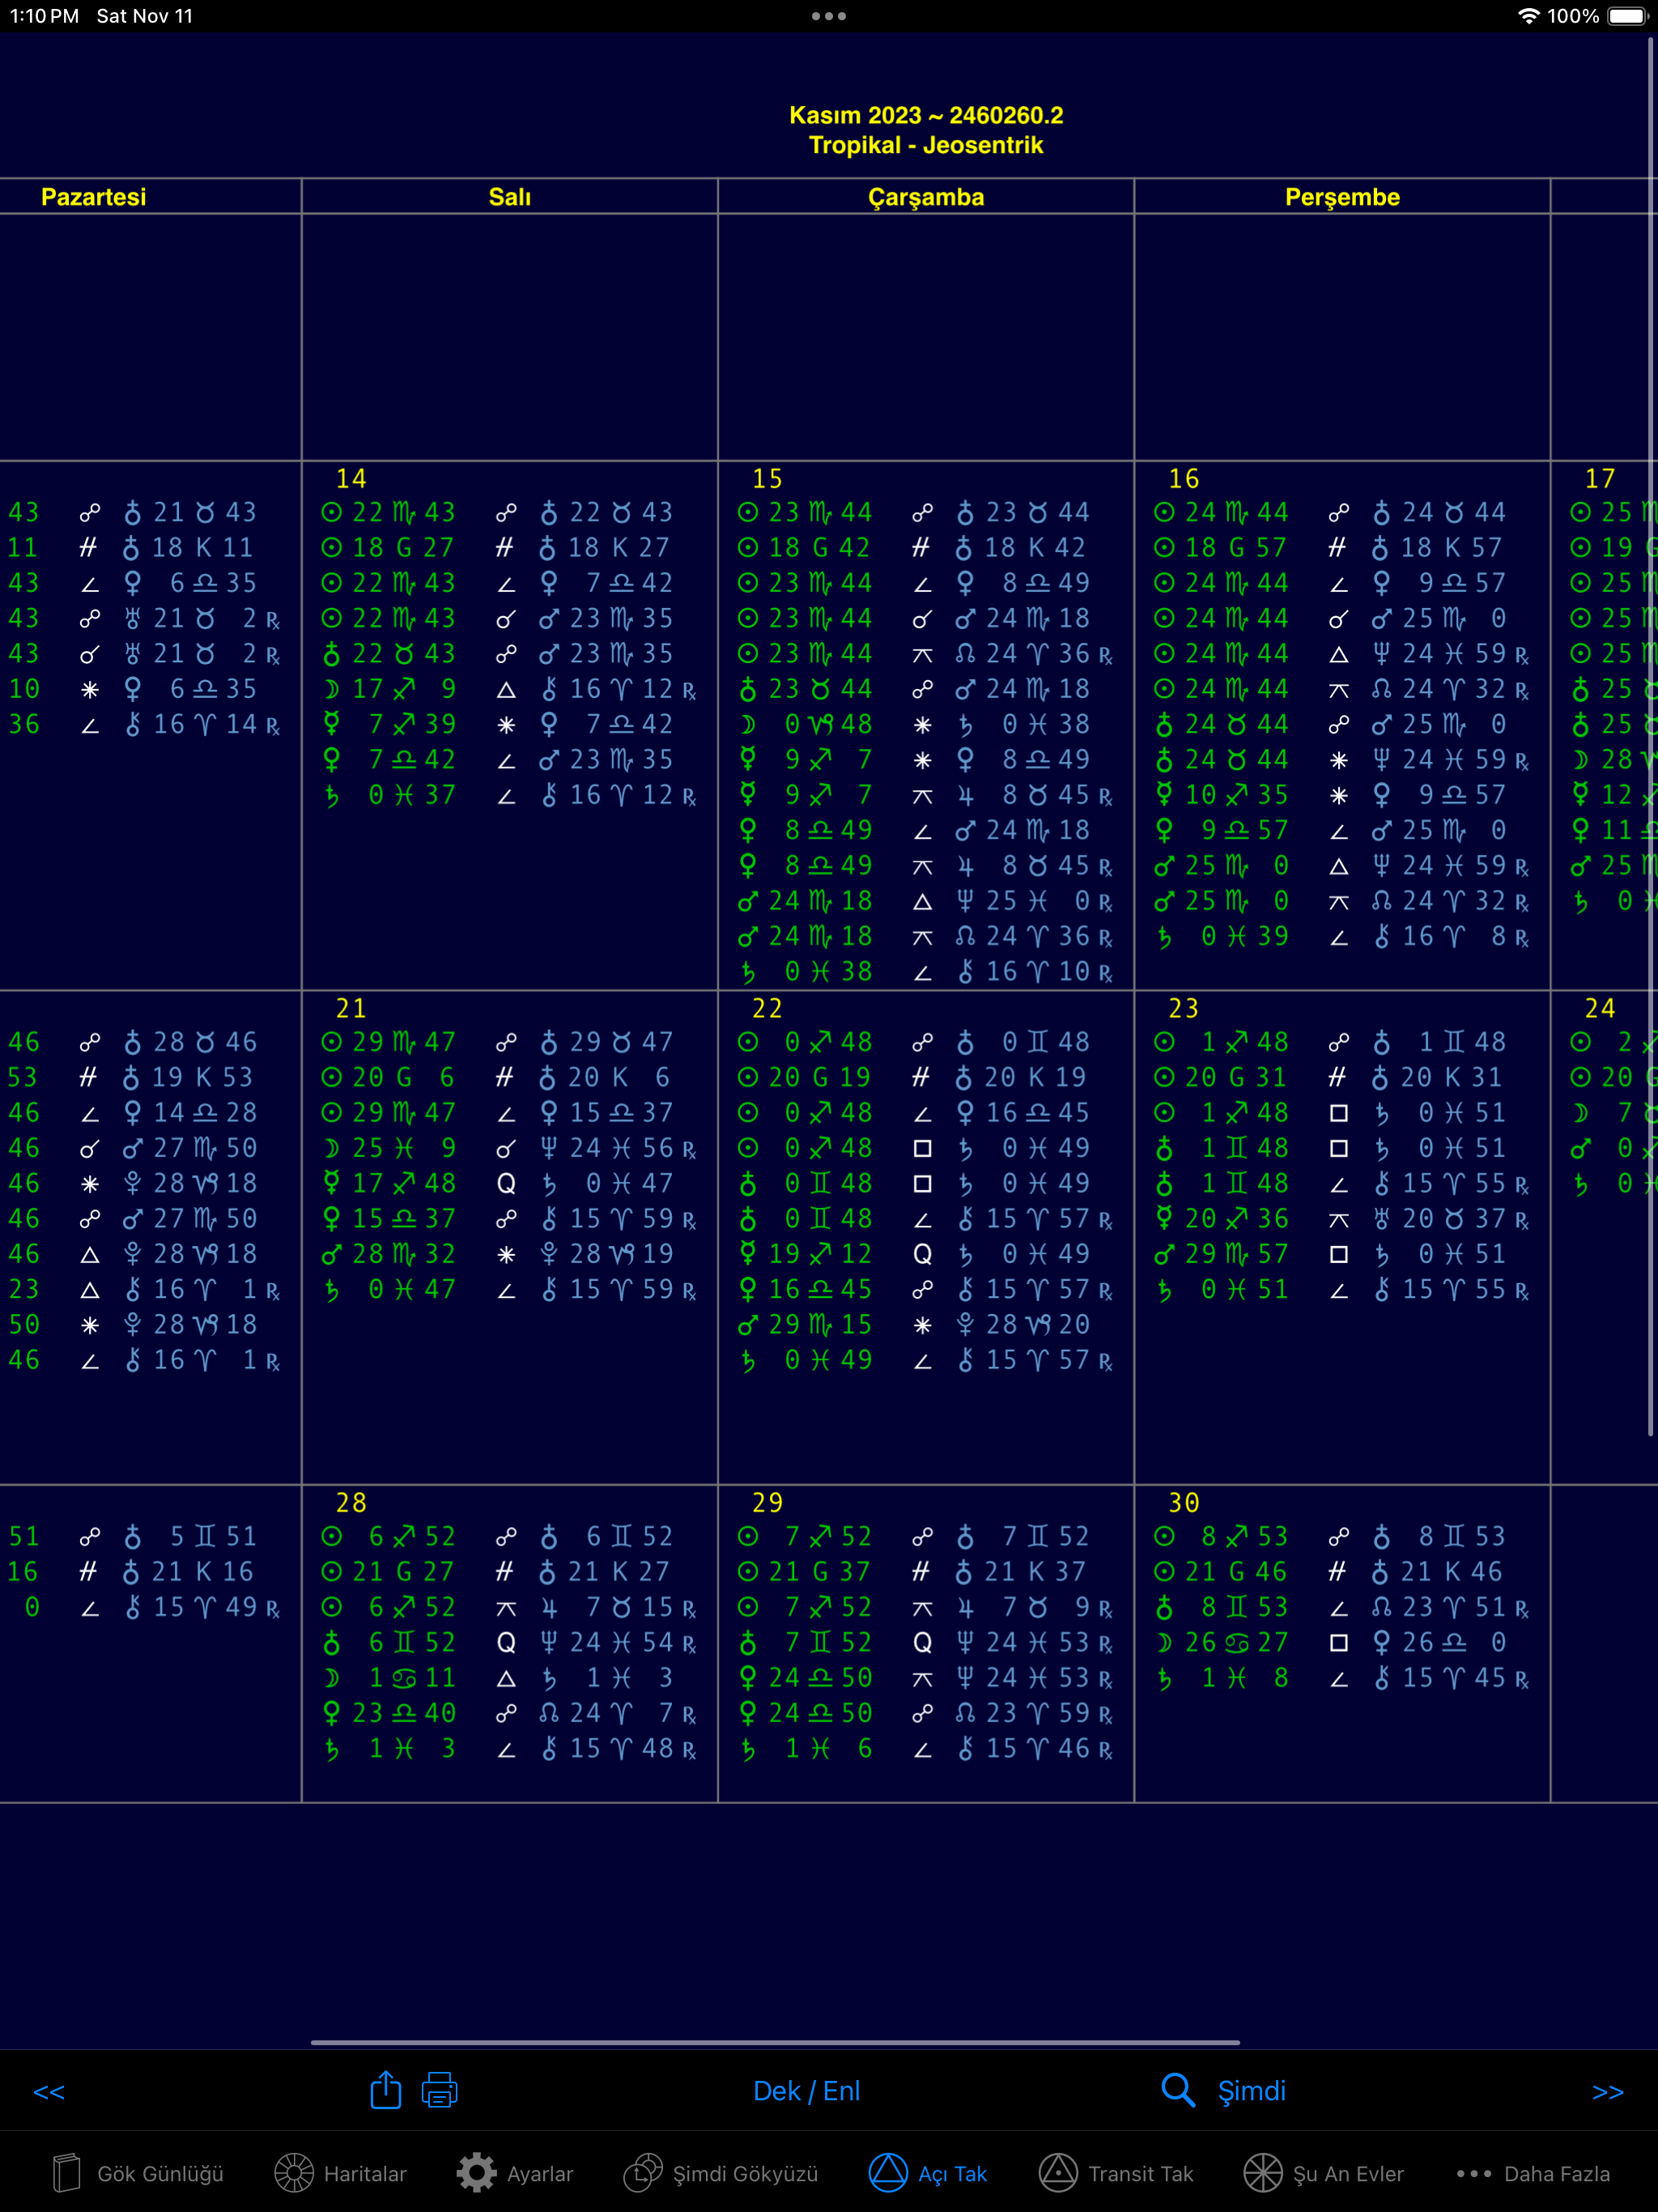
Task: Select day 21 in the calendar
Action: pos(351,1008)
